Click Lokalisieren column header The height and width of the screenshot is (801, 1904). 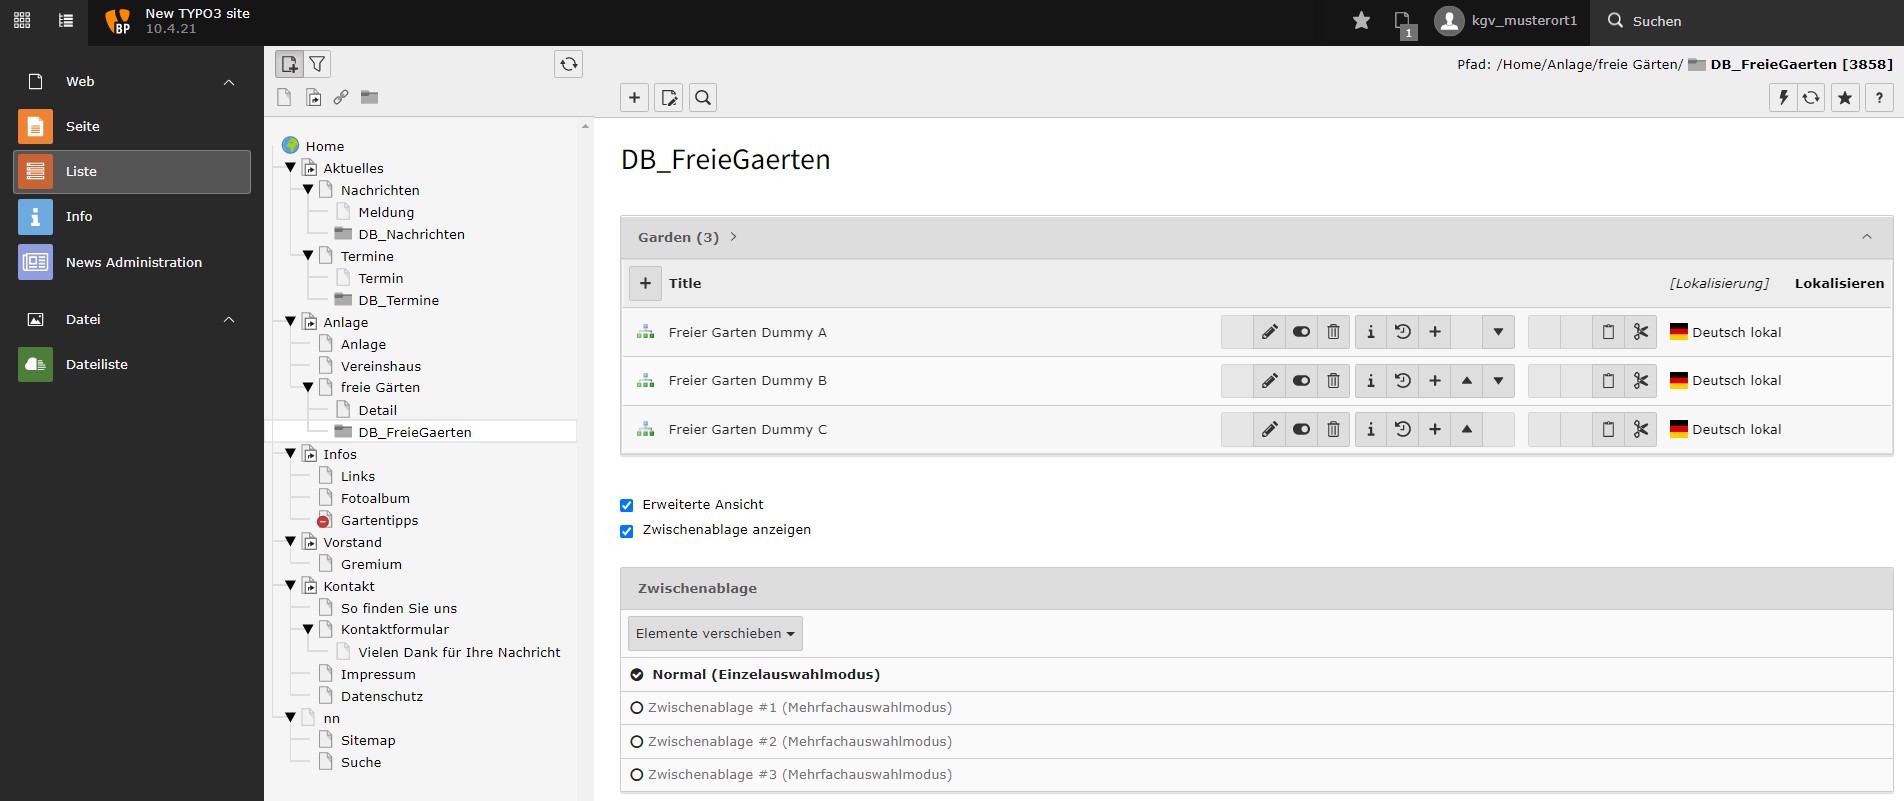click(x=1839, y=284)
